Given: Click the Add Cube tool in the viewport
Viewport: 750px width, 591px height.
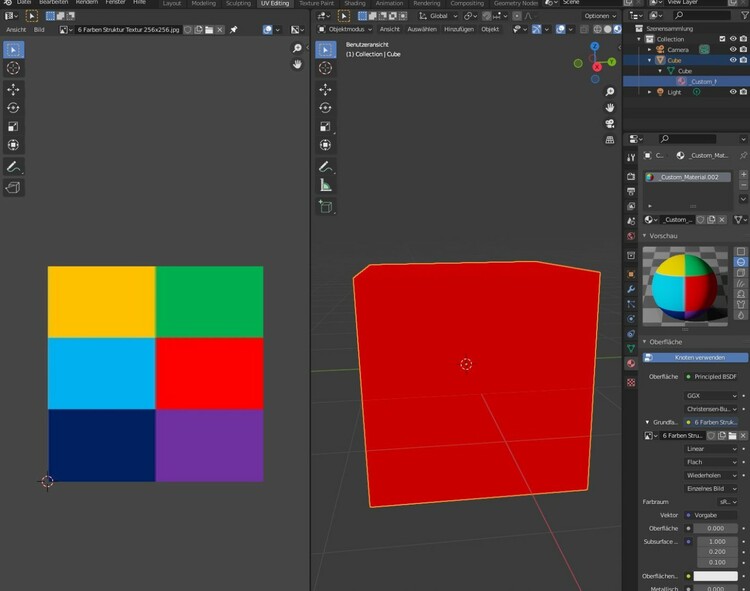Looking at the screenshot, I should (325, 206).
